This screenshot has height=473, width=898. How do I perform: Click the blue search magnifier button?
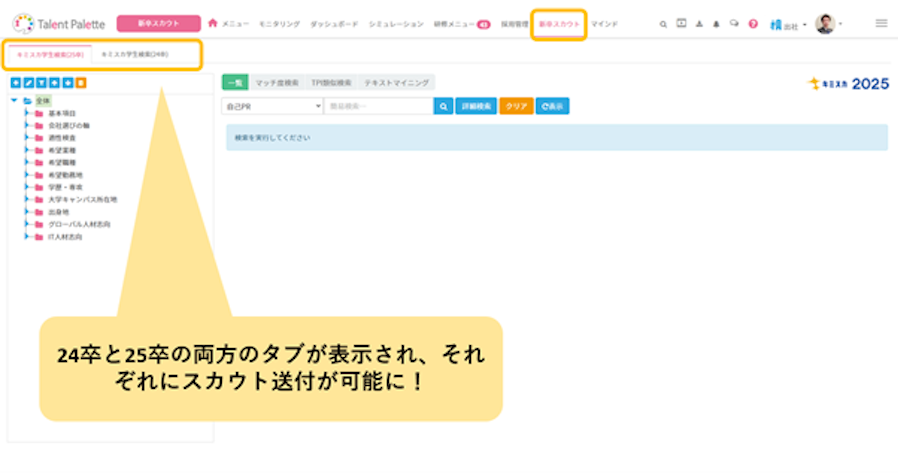coord(443,106)
